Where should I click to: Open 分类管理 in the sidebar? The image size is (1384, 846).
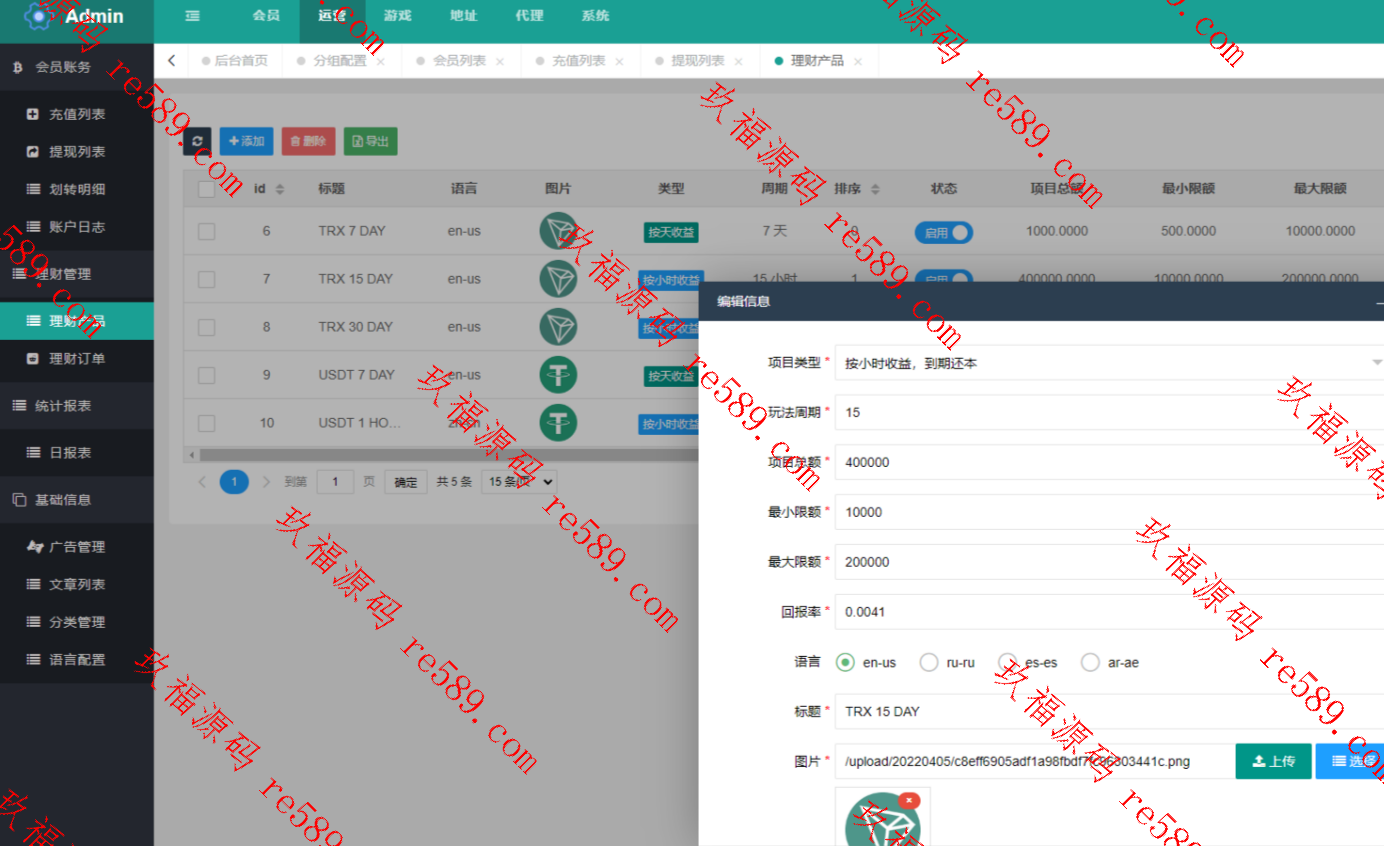[x=77, y=622]
